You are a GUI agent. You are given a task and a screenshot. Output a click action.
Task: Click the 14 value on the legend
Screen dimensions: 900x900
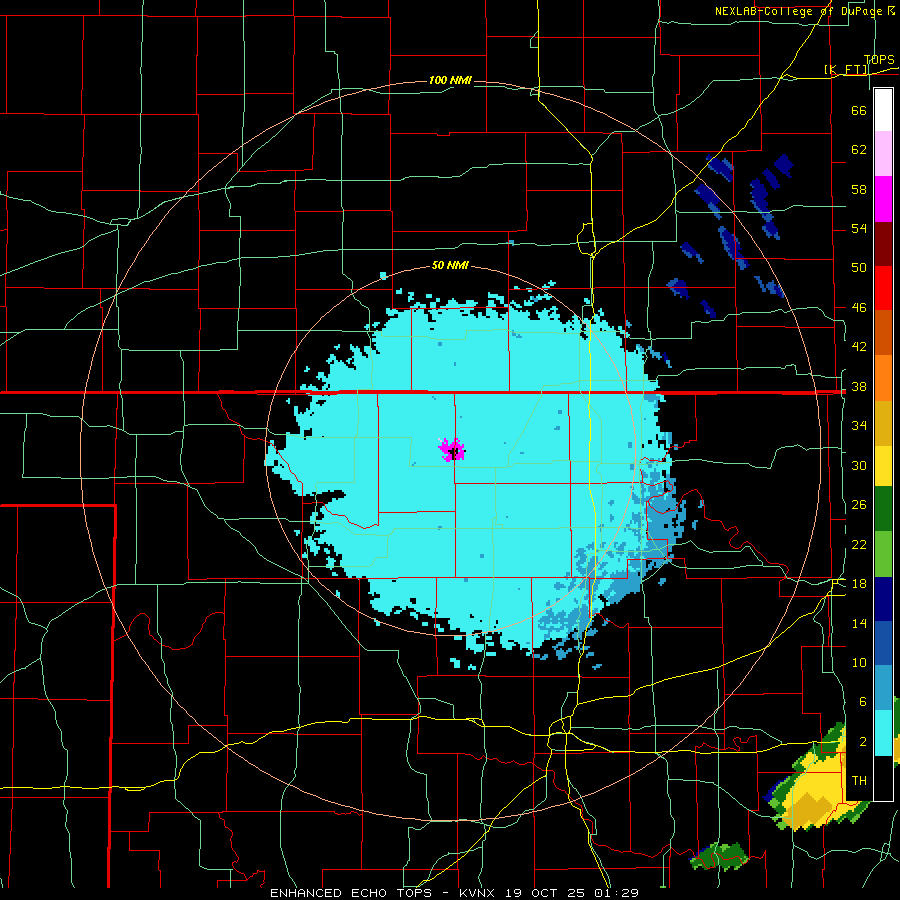tap(859, 623)
